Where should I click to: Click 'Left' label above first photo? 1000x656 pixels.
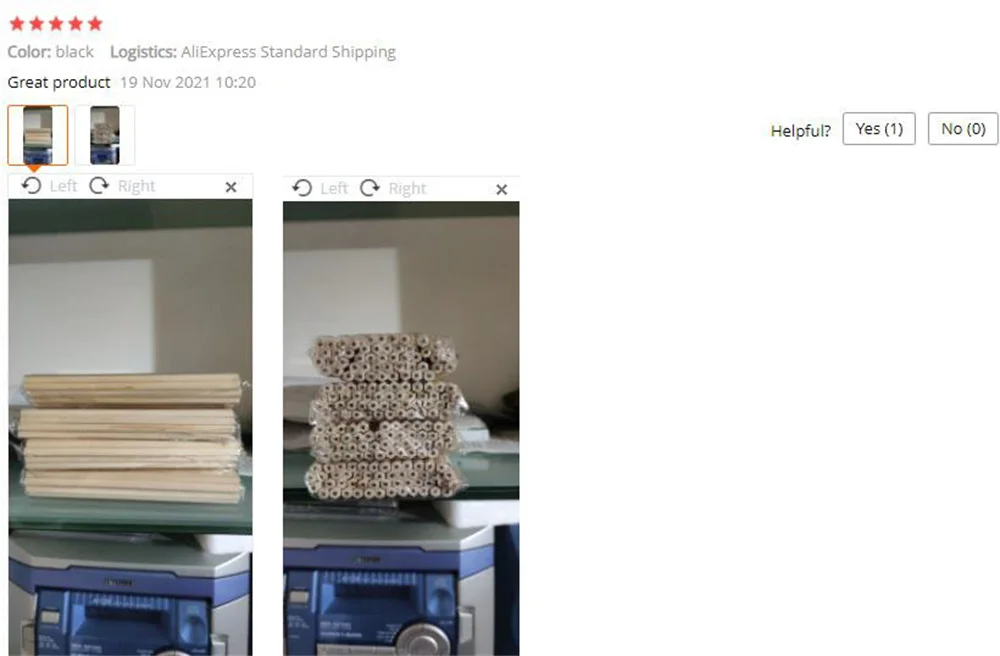(x=63, y=186)
